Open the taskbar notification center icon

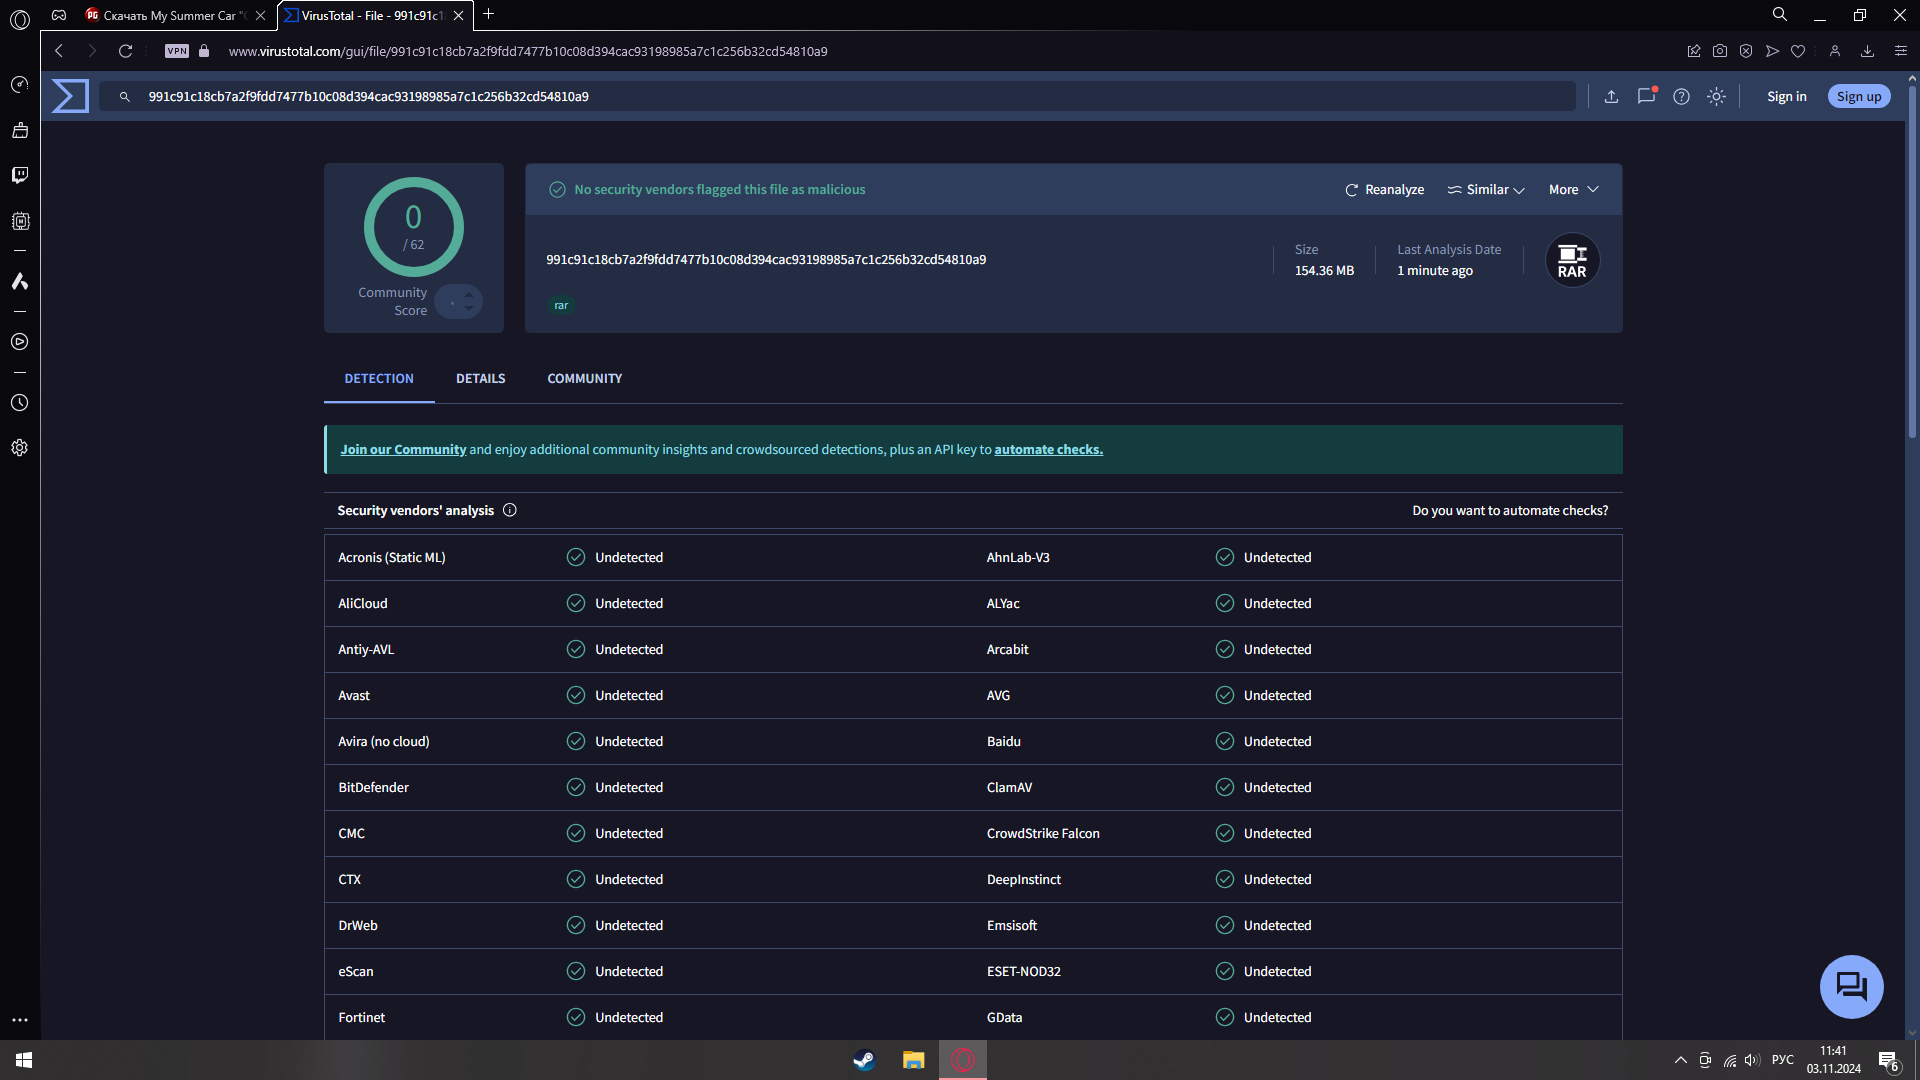click(x=1888, y=1060)
